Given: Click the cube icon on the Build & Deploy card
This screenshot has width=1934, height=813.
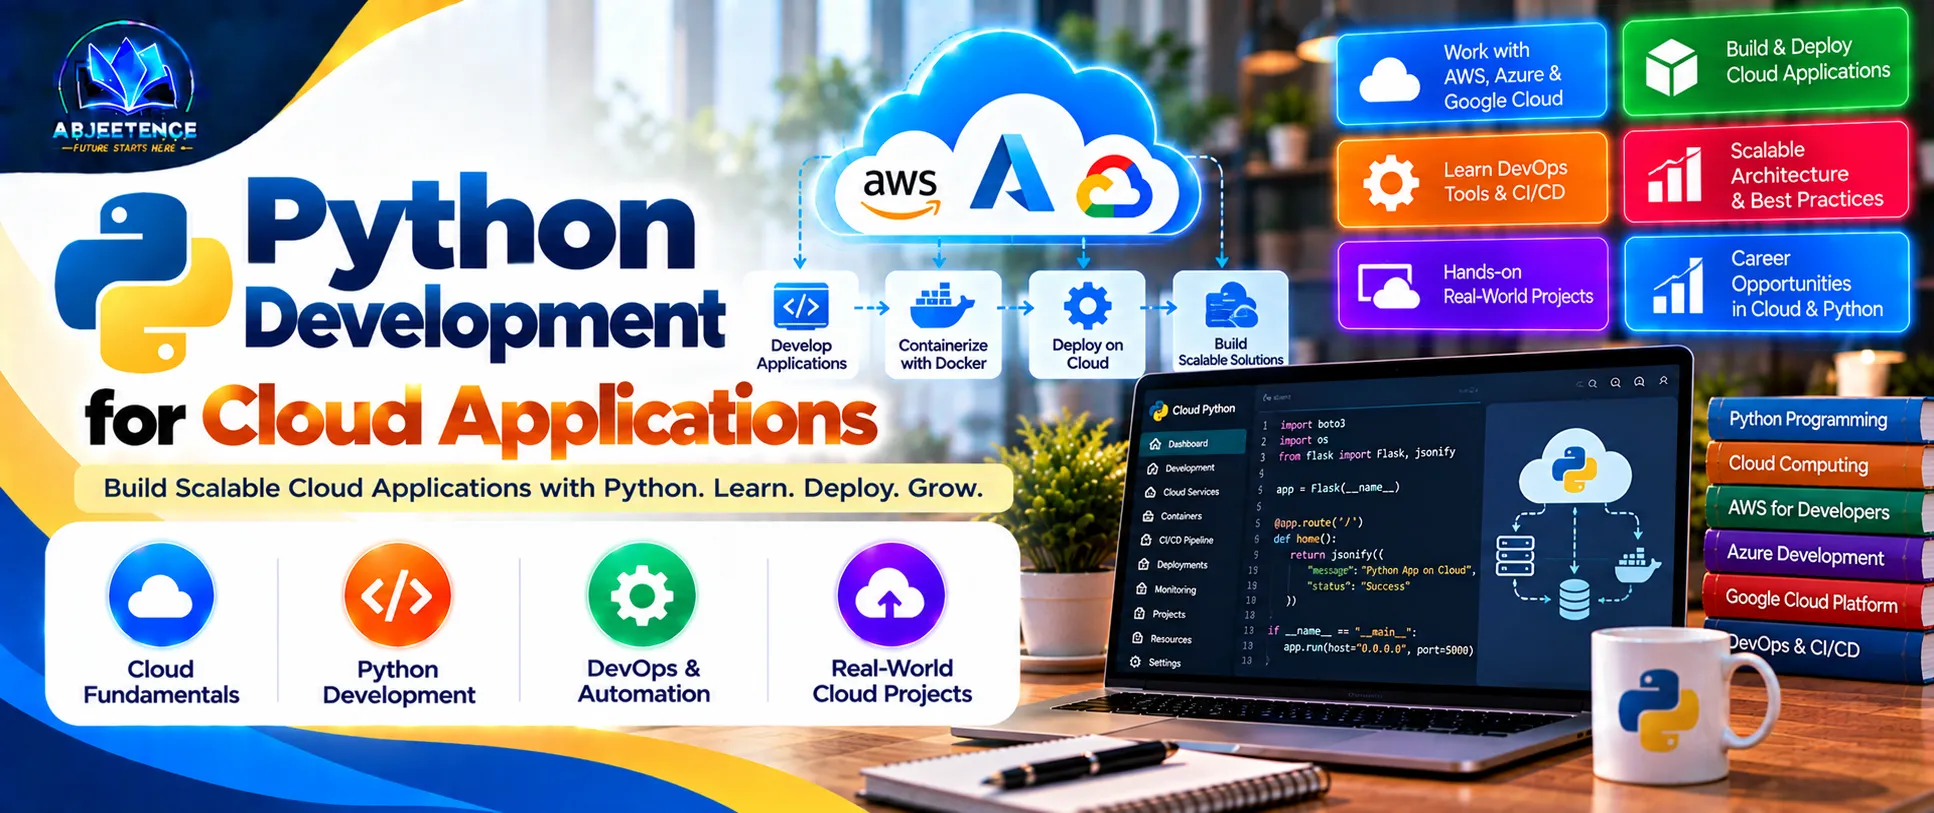Looking at the screenshot, I should (1671, 67).
